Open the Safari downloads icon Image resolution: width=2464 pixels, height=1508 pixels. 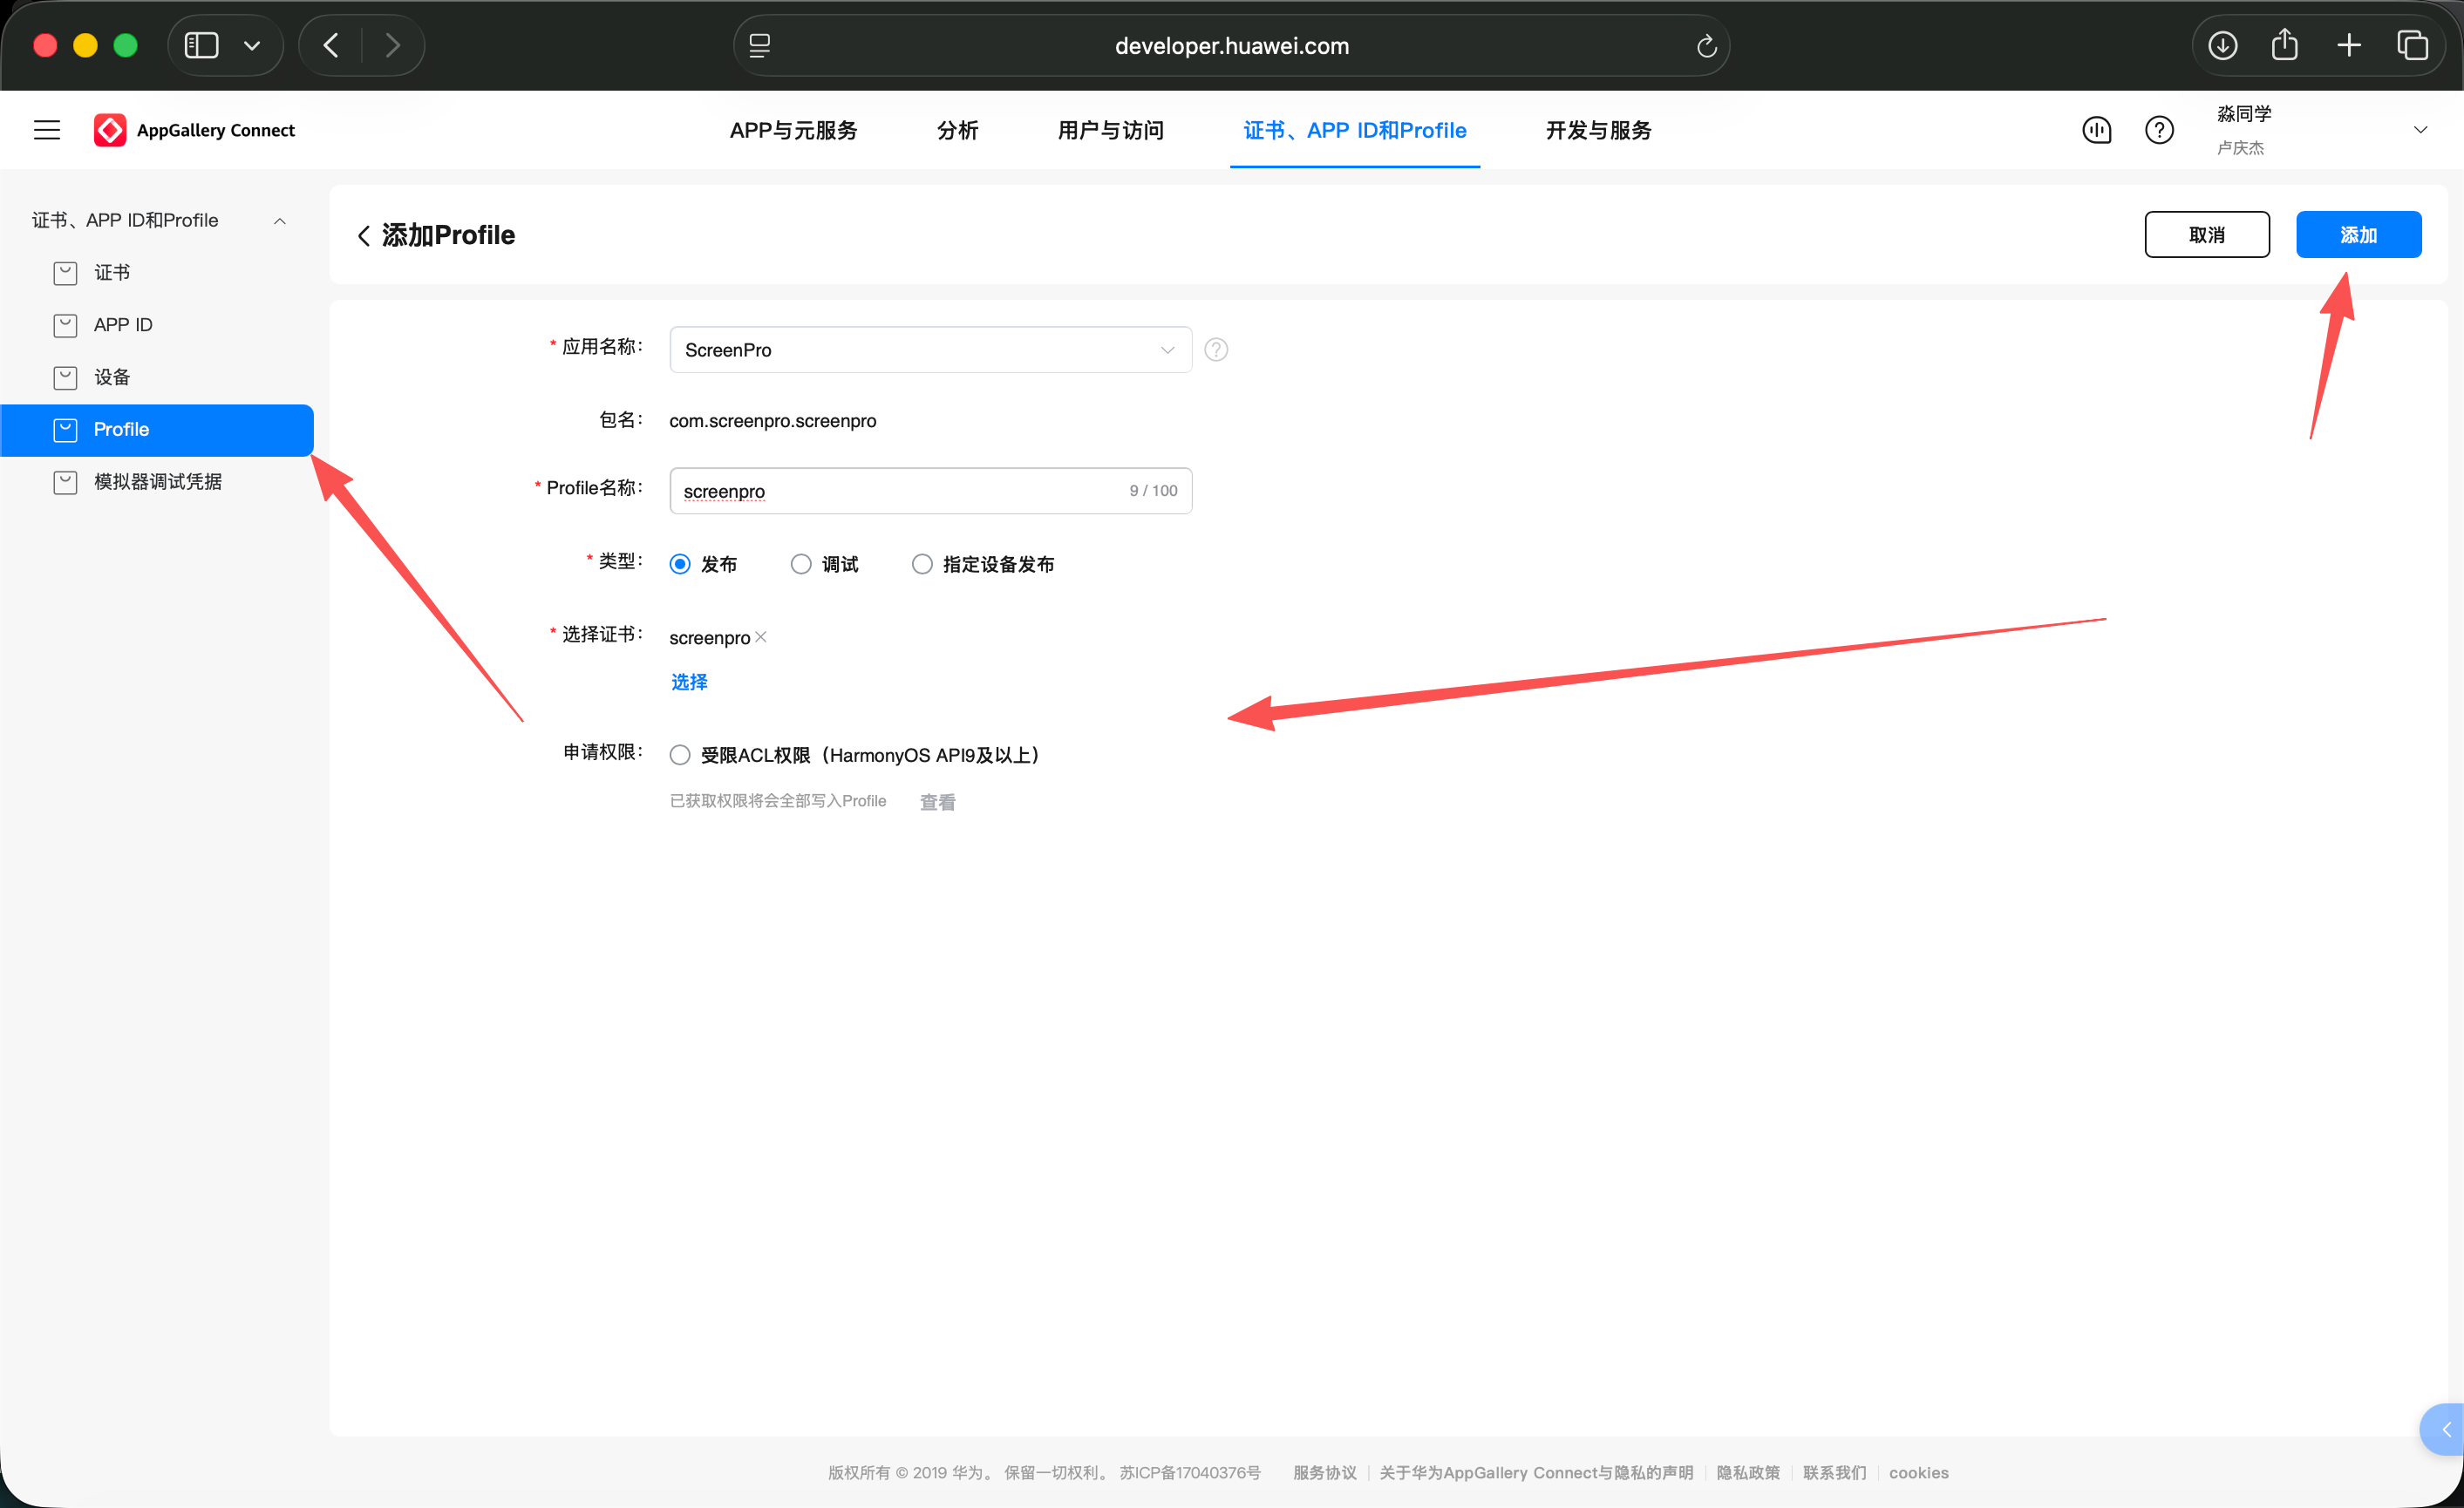(x=2222, y=45)
